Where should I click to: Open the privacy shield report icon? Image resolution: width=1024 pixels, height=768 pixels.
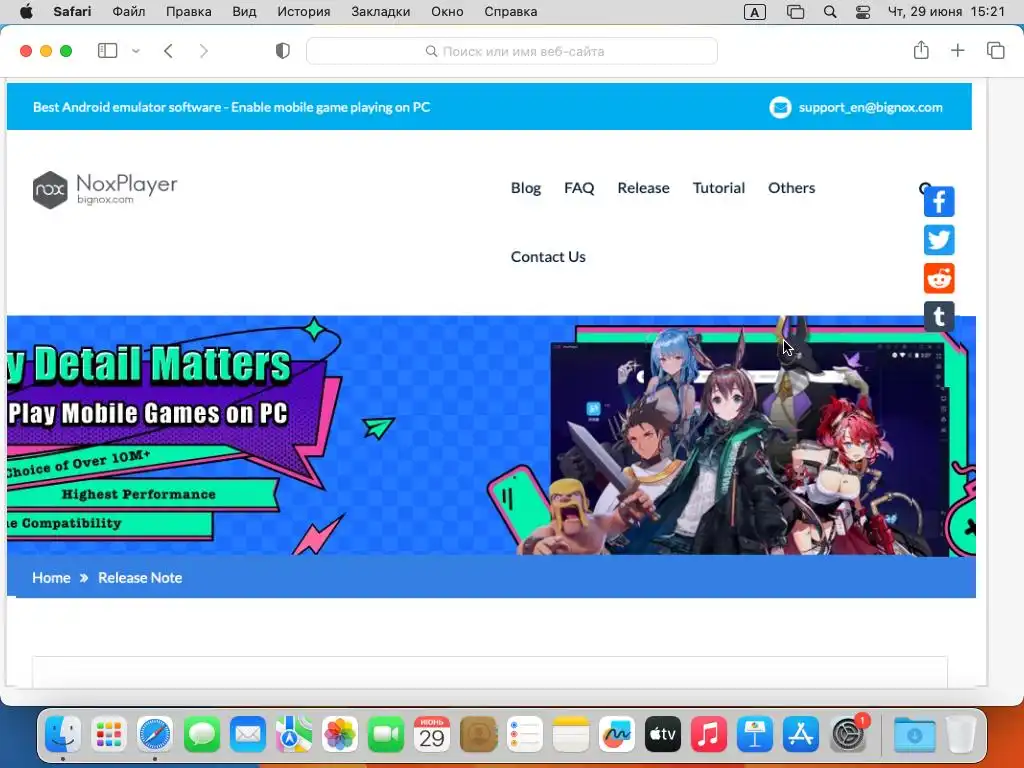283,51
